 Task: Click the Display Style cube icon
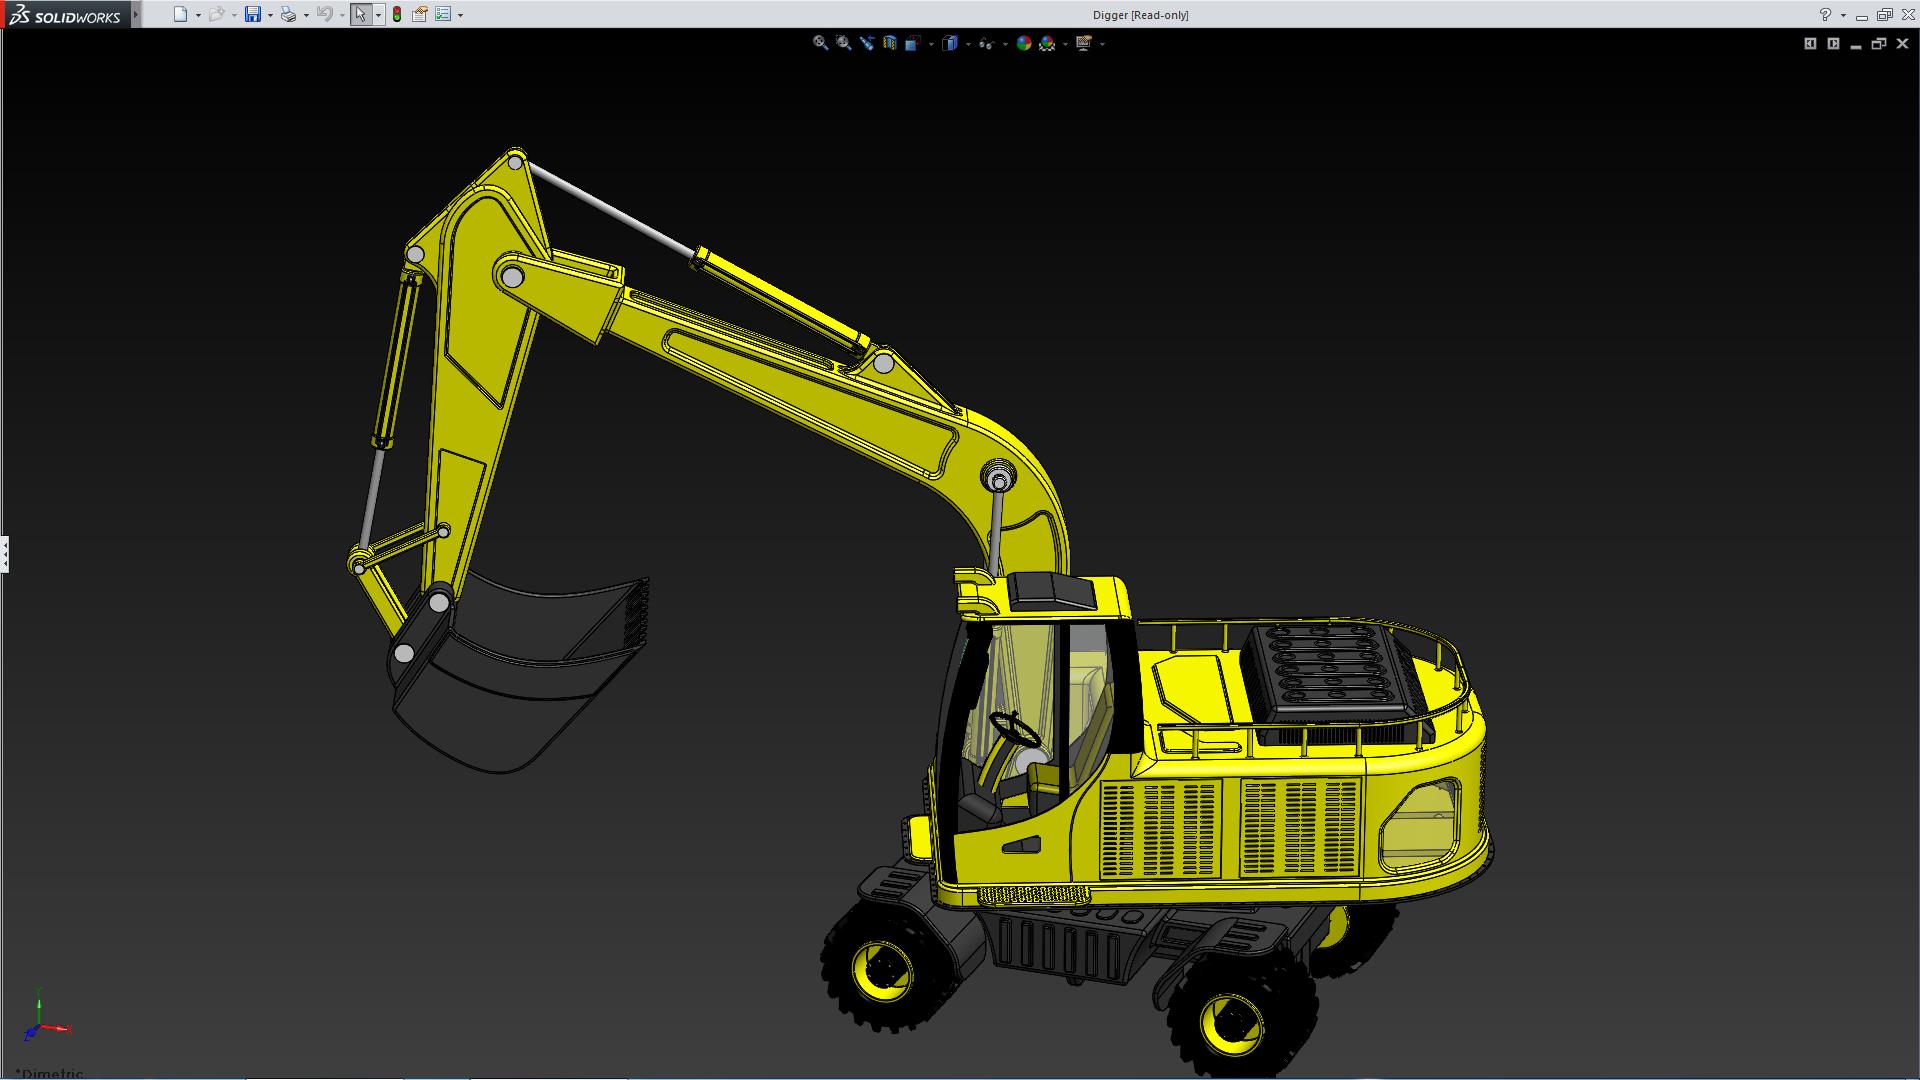click(x=950, y=43)
